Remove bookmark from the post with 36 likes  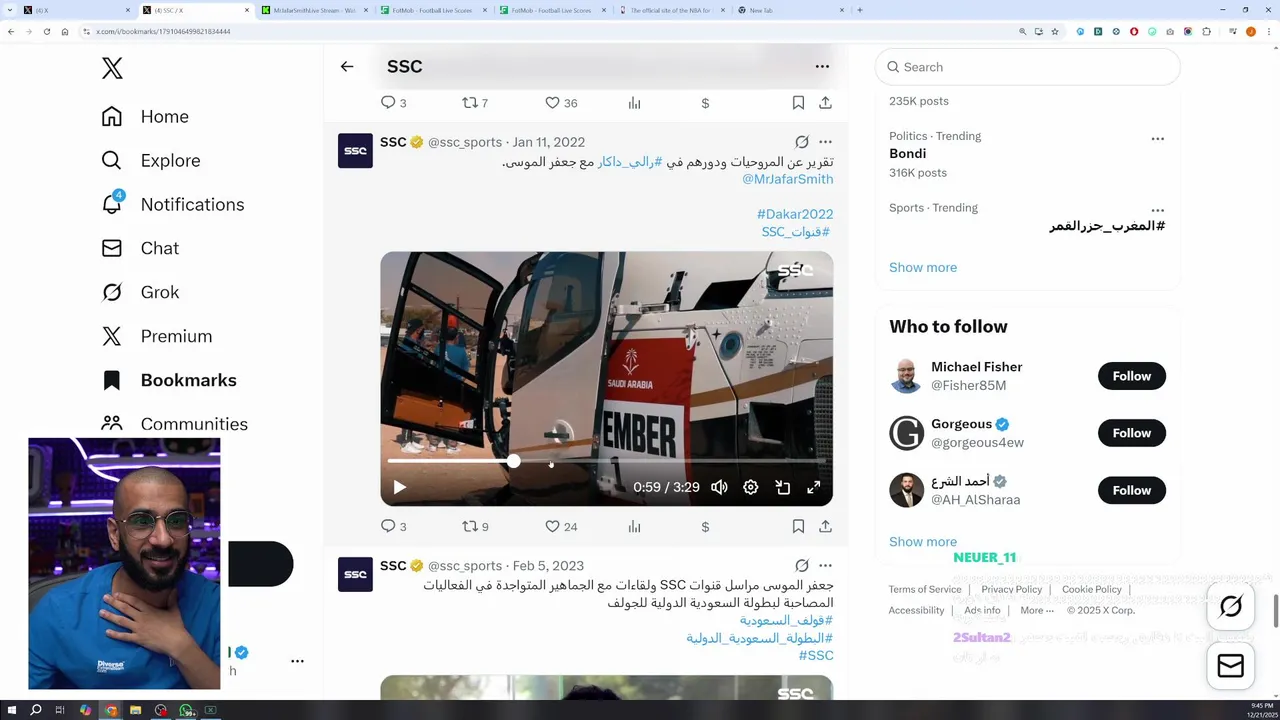(x=798, y=103)
